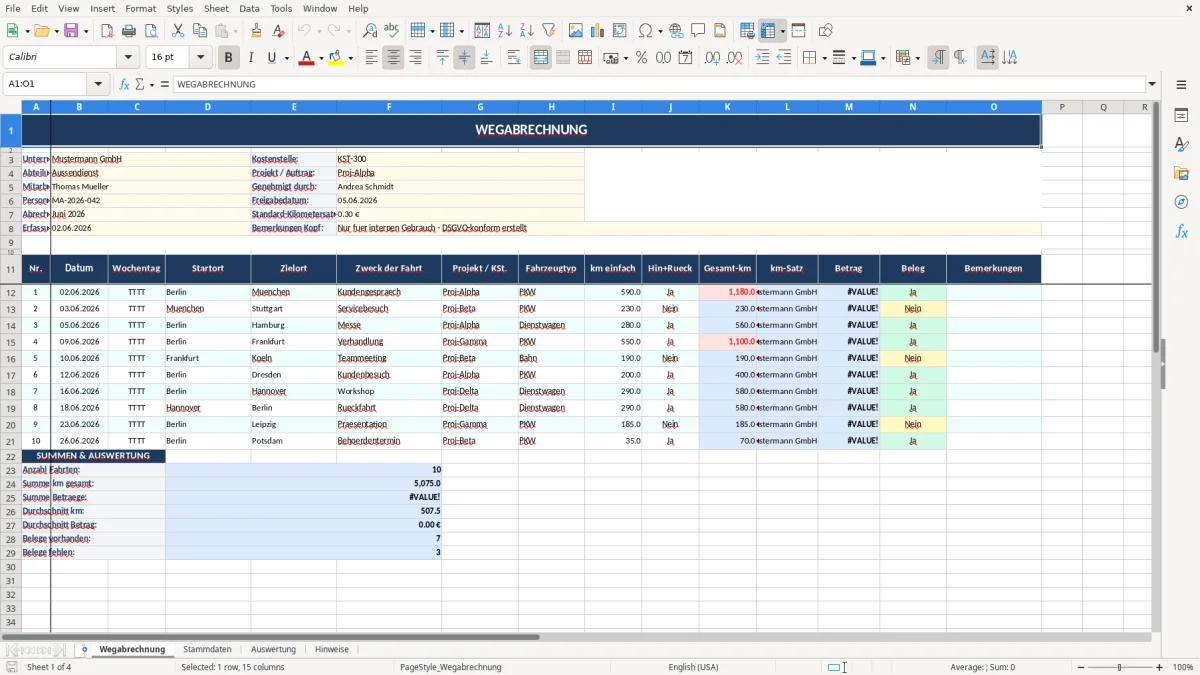Export directly as PDF
Screen dimensions: 1200x675
click(x=107, y=31)
